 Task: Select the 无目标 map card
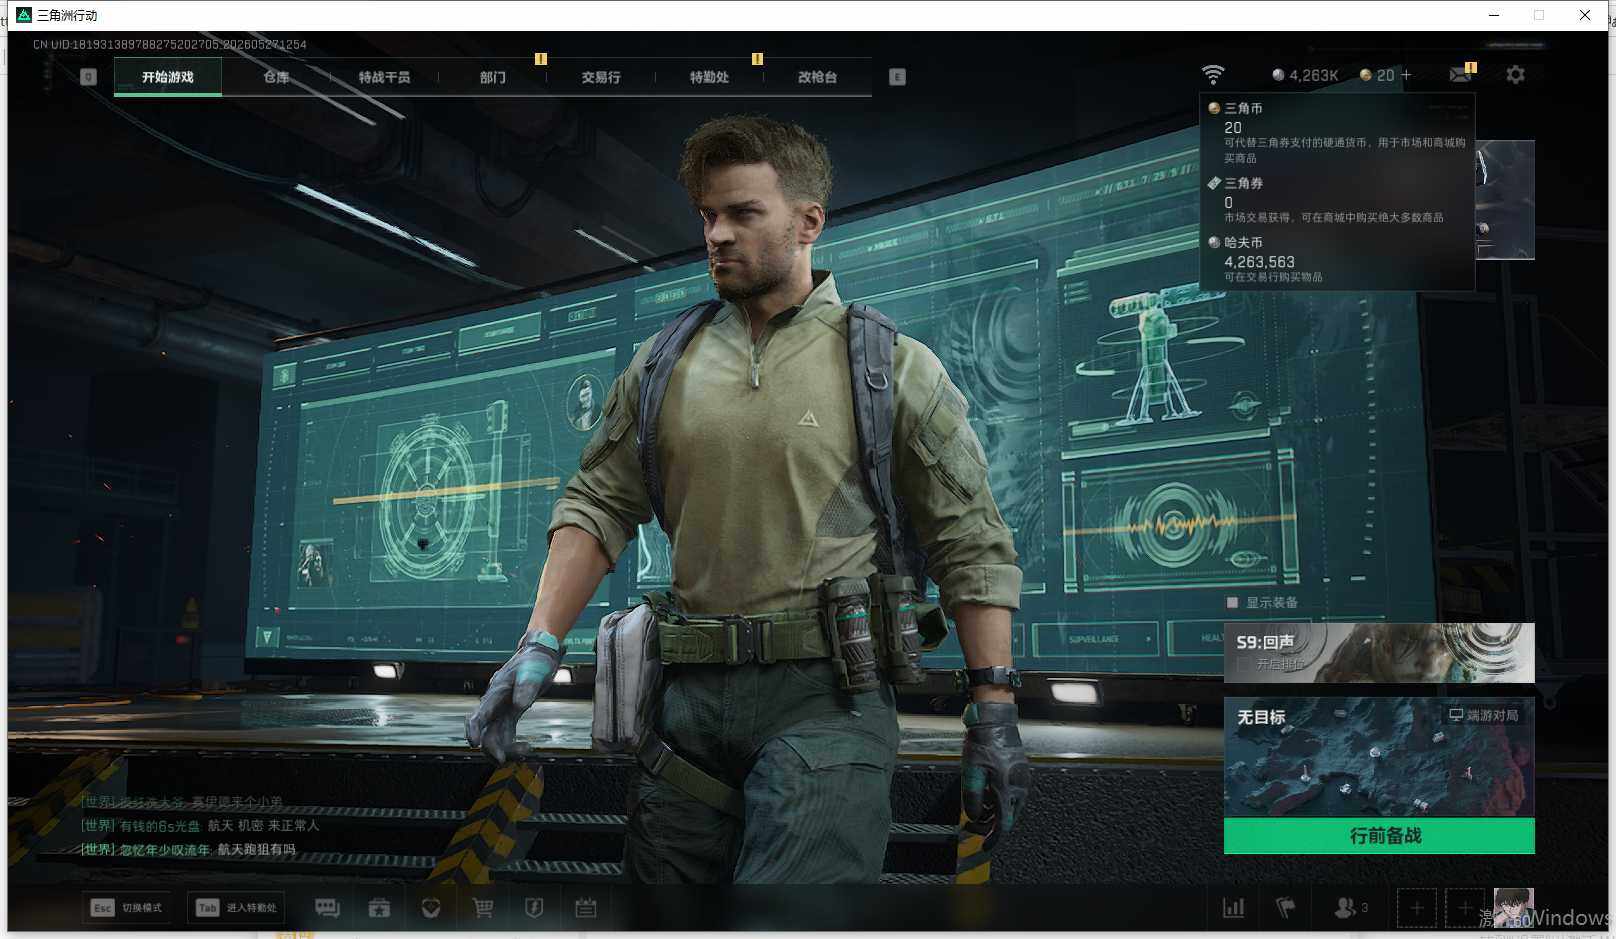pyautogui.click(x=1379, y=757)
